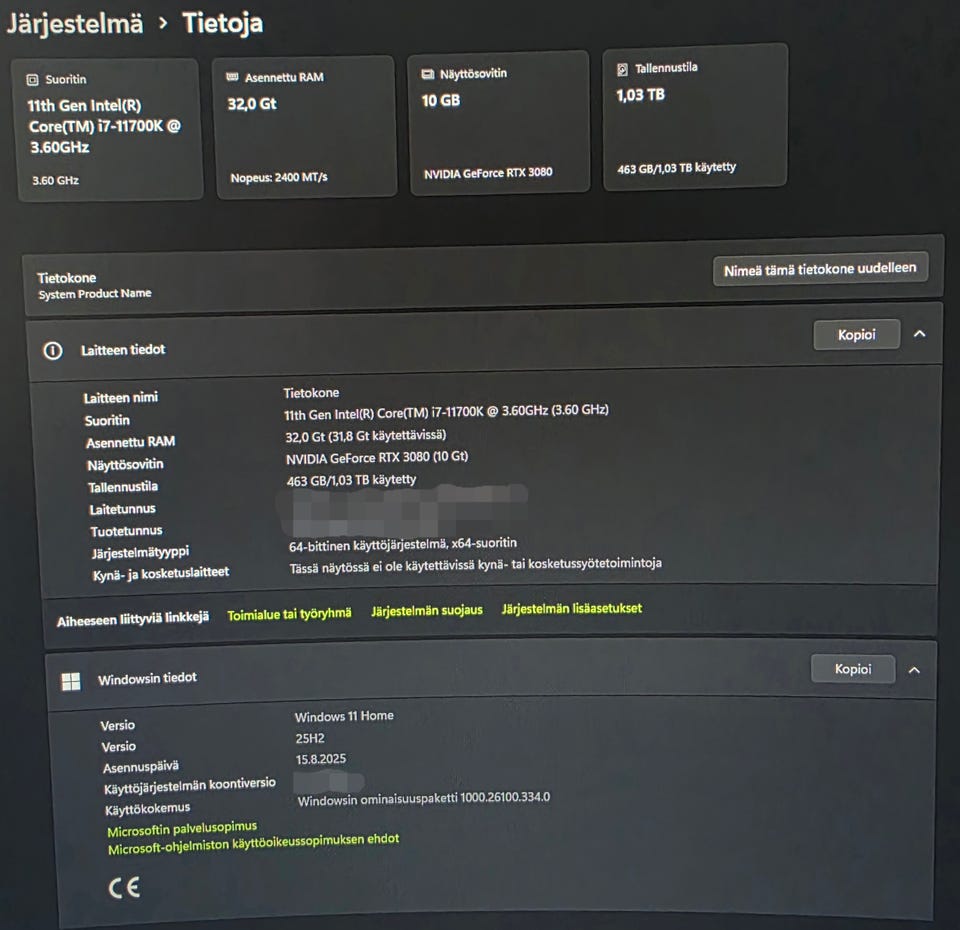Click the 'Kynä- ja kosketuslaitteet' label
Screen dimensions: 960x930
(161, 574)
